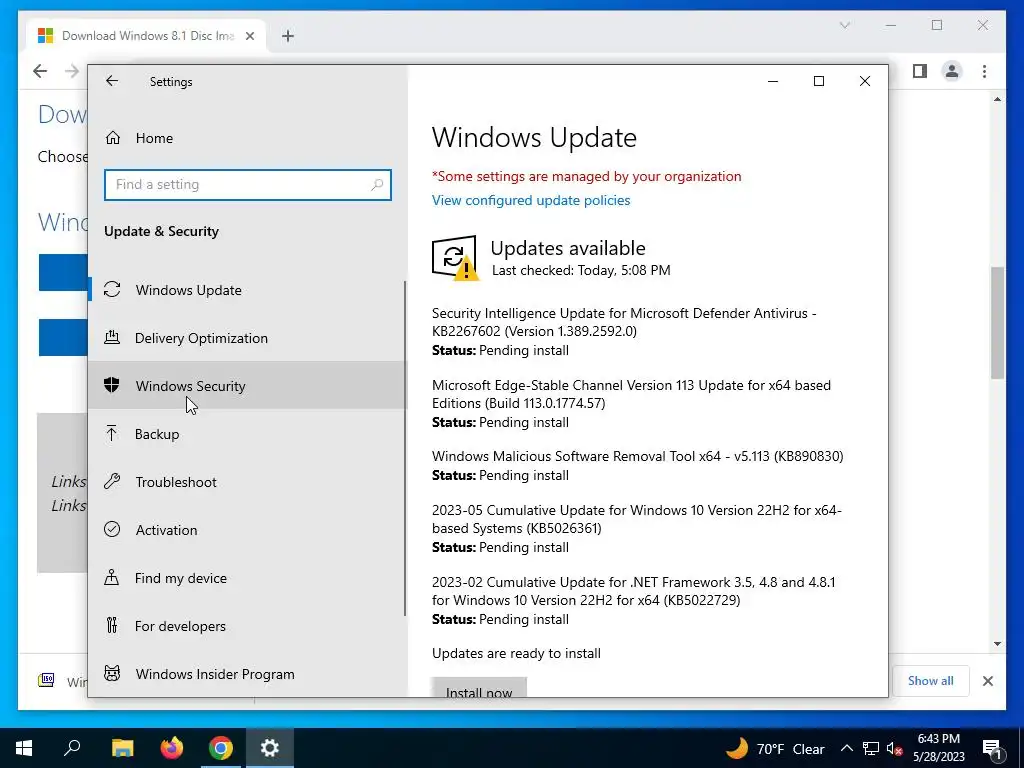Open Windows Security settings

coord(247,385)
